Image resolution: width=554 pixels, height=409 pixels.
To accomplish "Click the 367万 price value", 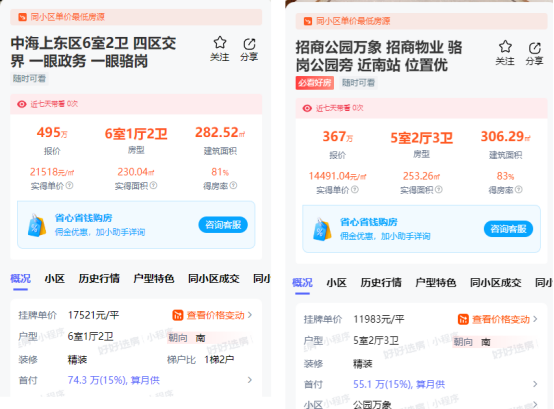I will [x=337, y=137].
